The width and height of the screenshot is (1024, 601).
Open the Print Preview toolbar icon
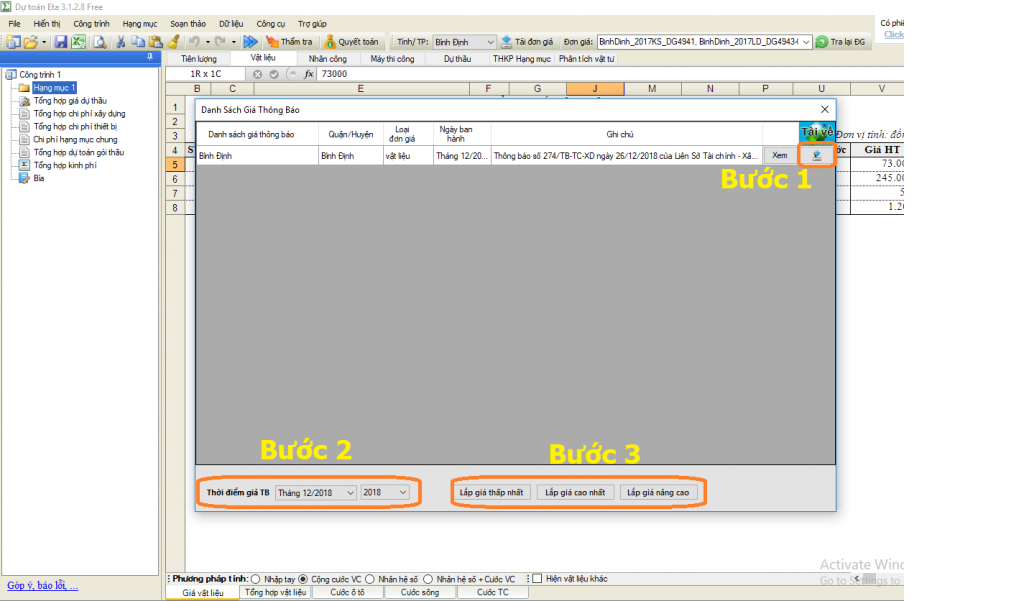pos(99,42)
